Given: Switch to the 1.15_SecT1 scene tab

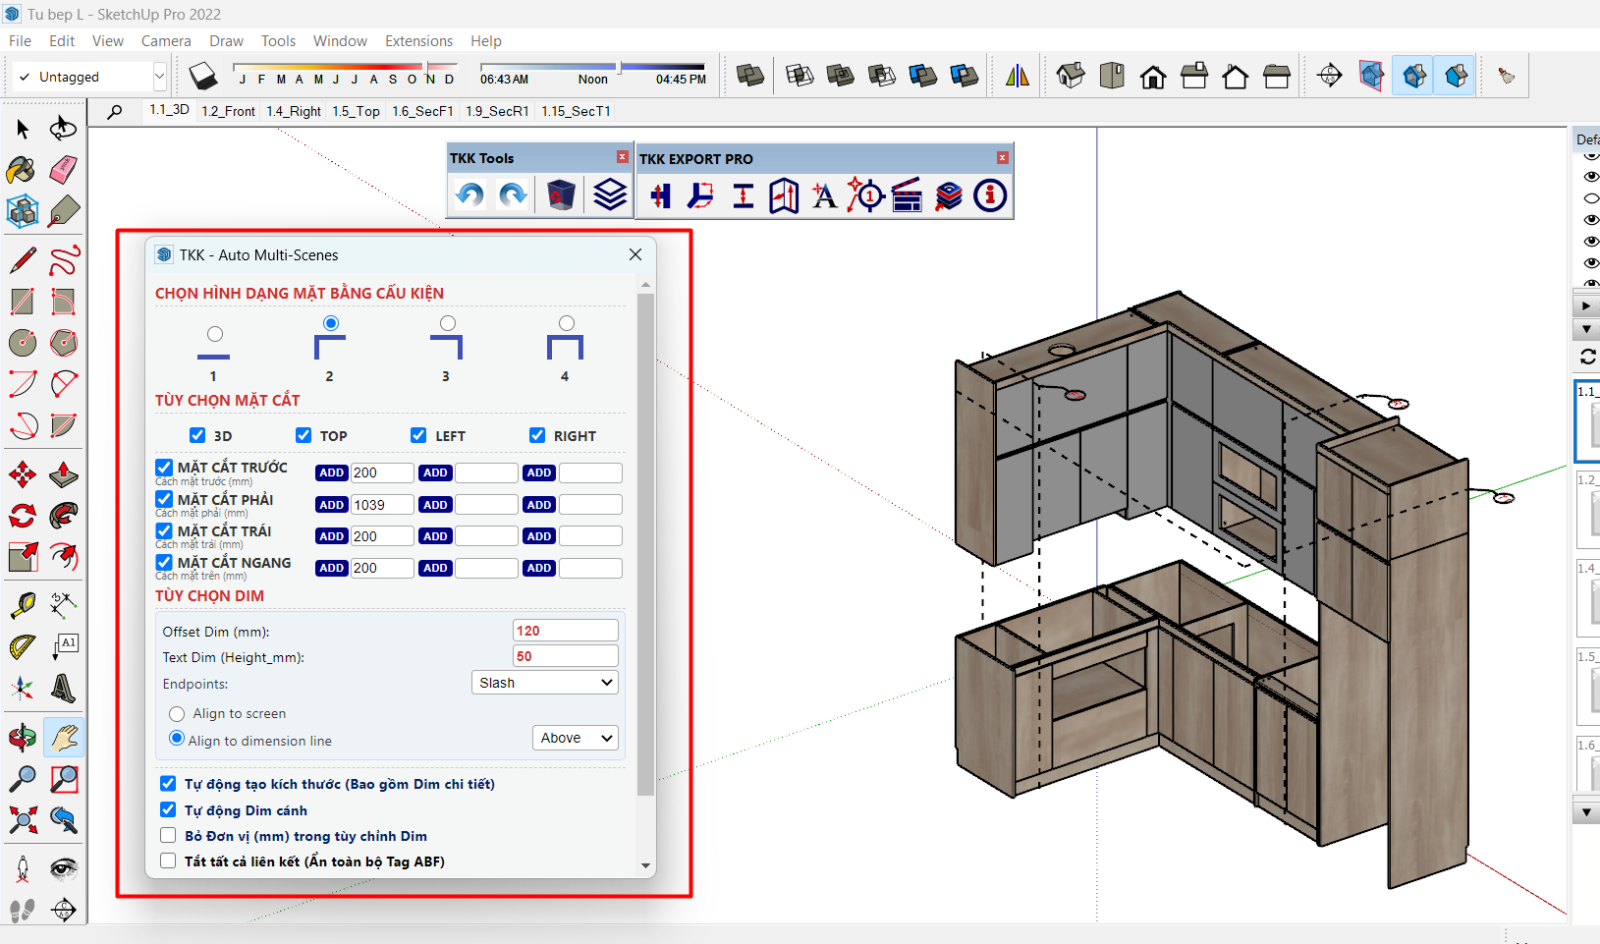Looking at the screenshot, I should [576, 111].
